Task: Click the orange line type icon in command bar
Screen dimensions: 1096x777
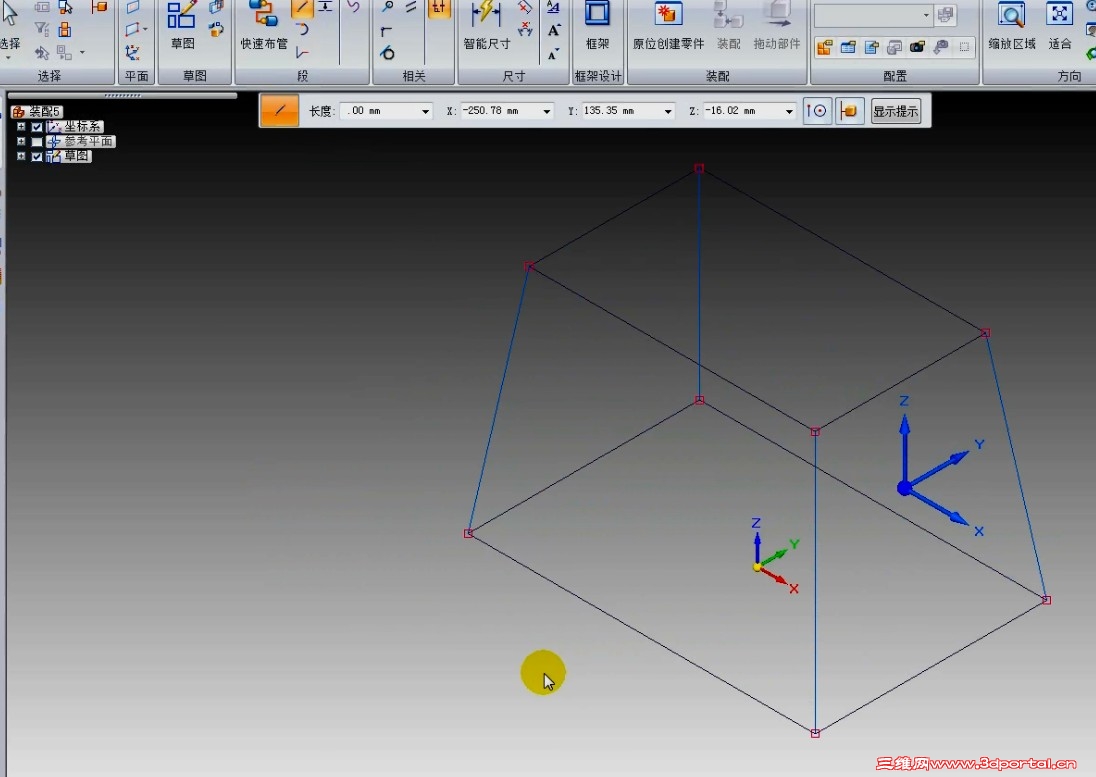Action: click(x=280, y=110)
